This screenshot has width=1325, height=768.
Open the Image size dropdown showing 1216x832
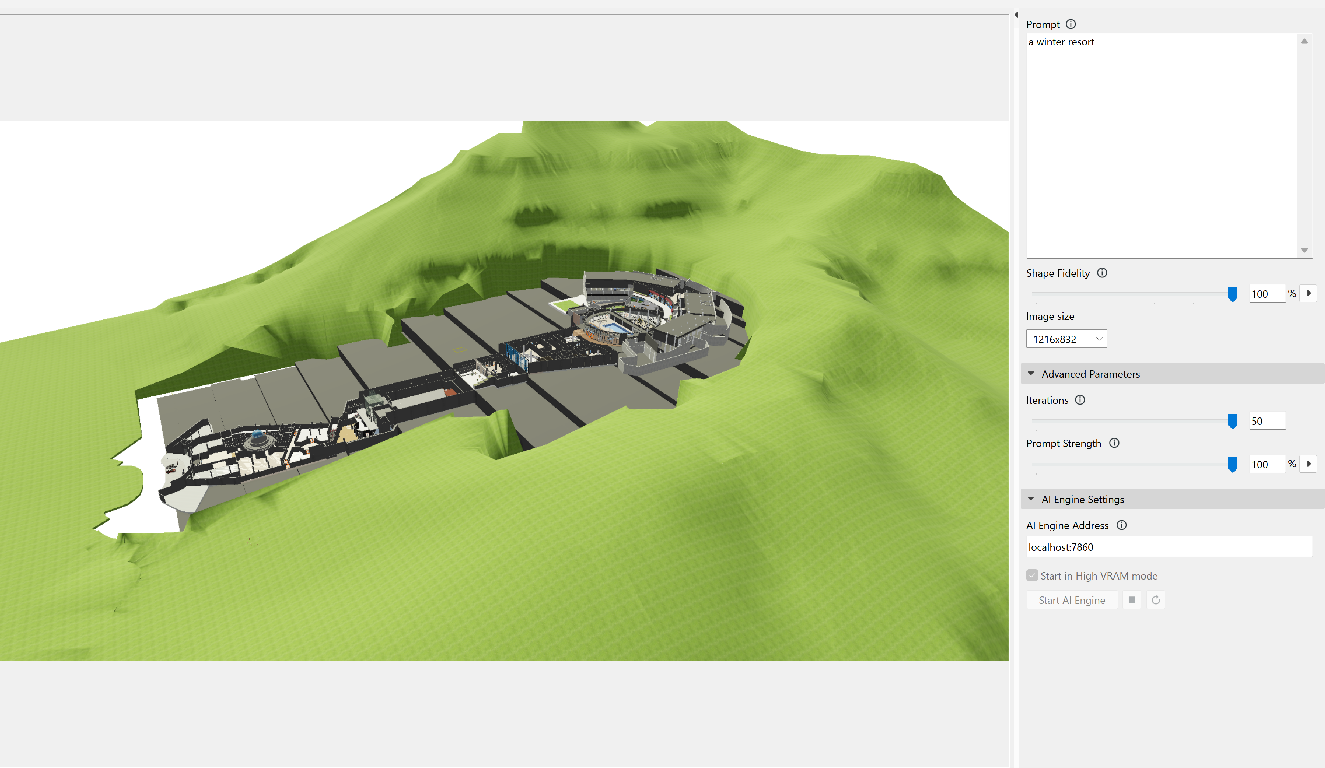coord(1066,339)
